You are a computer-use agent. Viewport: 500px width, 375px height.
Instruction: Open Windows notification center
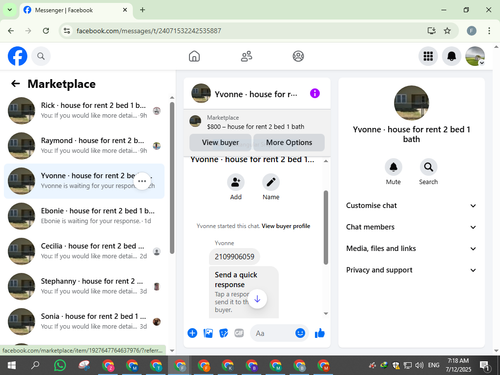[485, 366]
